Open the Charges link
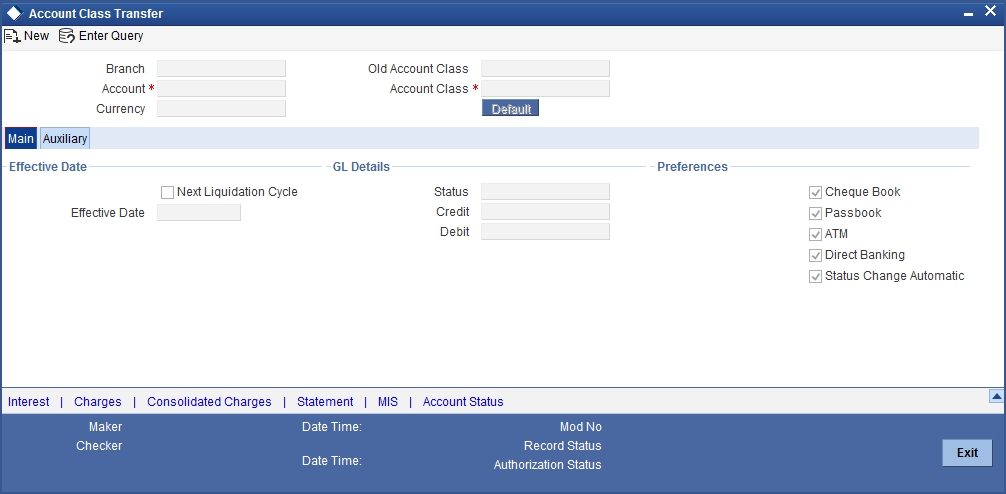Image resolution: width=1006 pixels, height=494 pixels. point(98,402)
